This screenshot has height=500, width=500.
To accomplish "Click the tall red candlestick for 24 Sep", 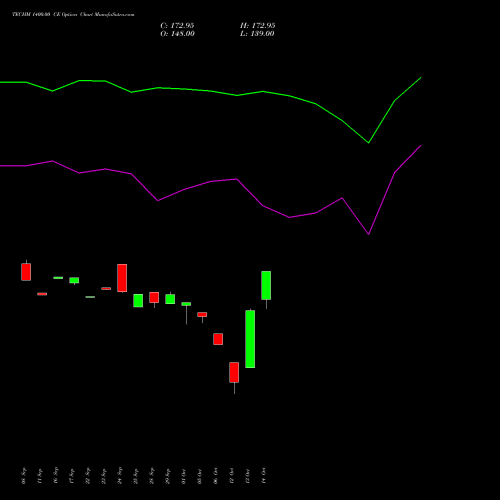I will coord(122,278).
